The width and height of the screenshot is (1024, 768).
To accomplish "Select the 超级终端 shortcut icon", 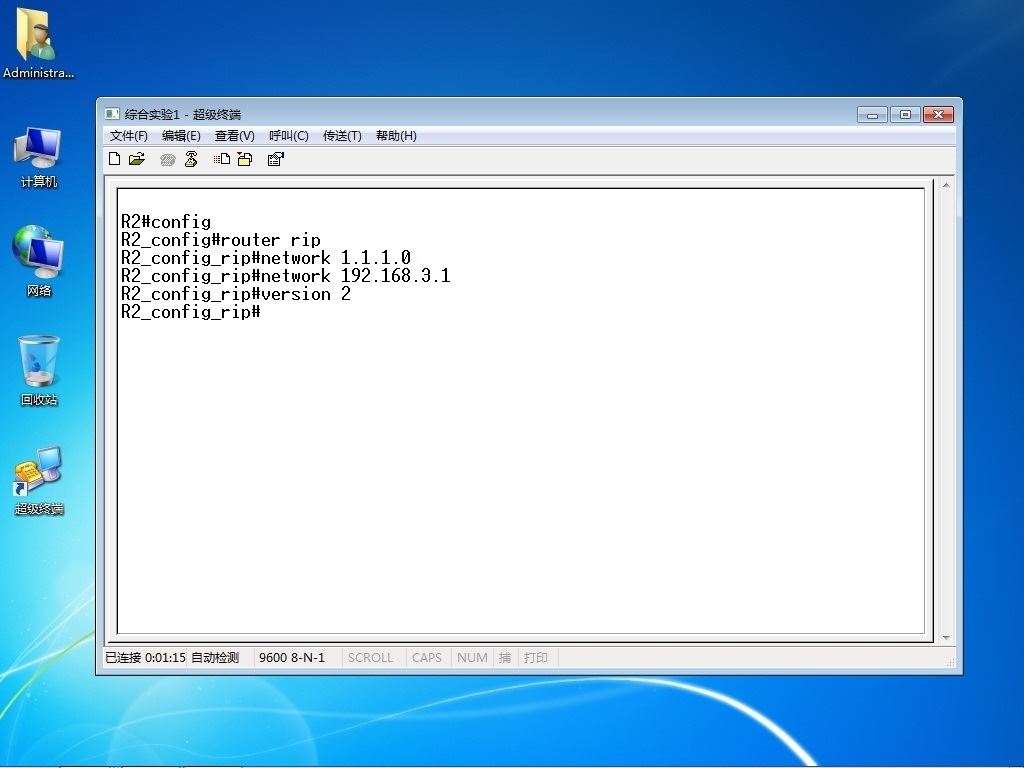I will pos(39,481).
